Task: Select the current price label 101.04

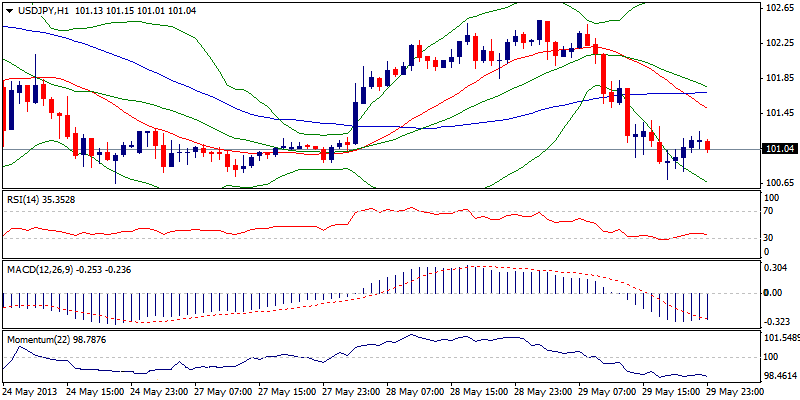Action: (x=778, y=149)
